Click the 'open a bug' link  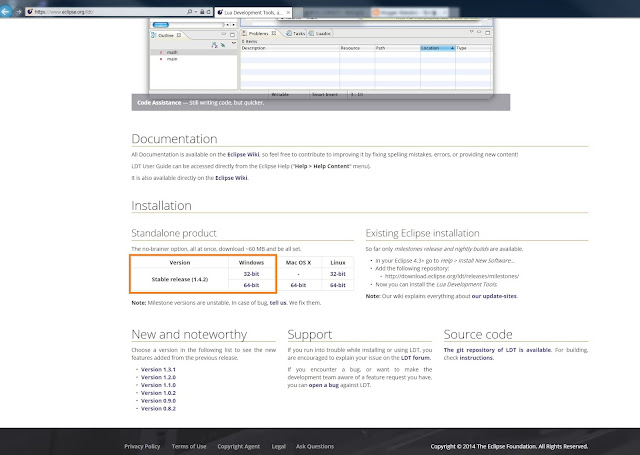click(324, 385)
